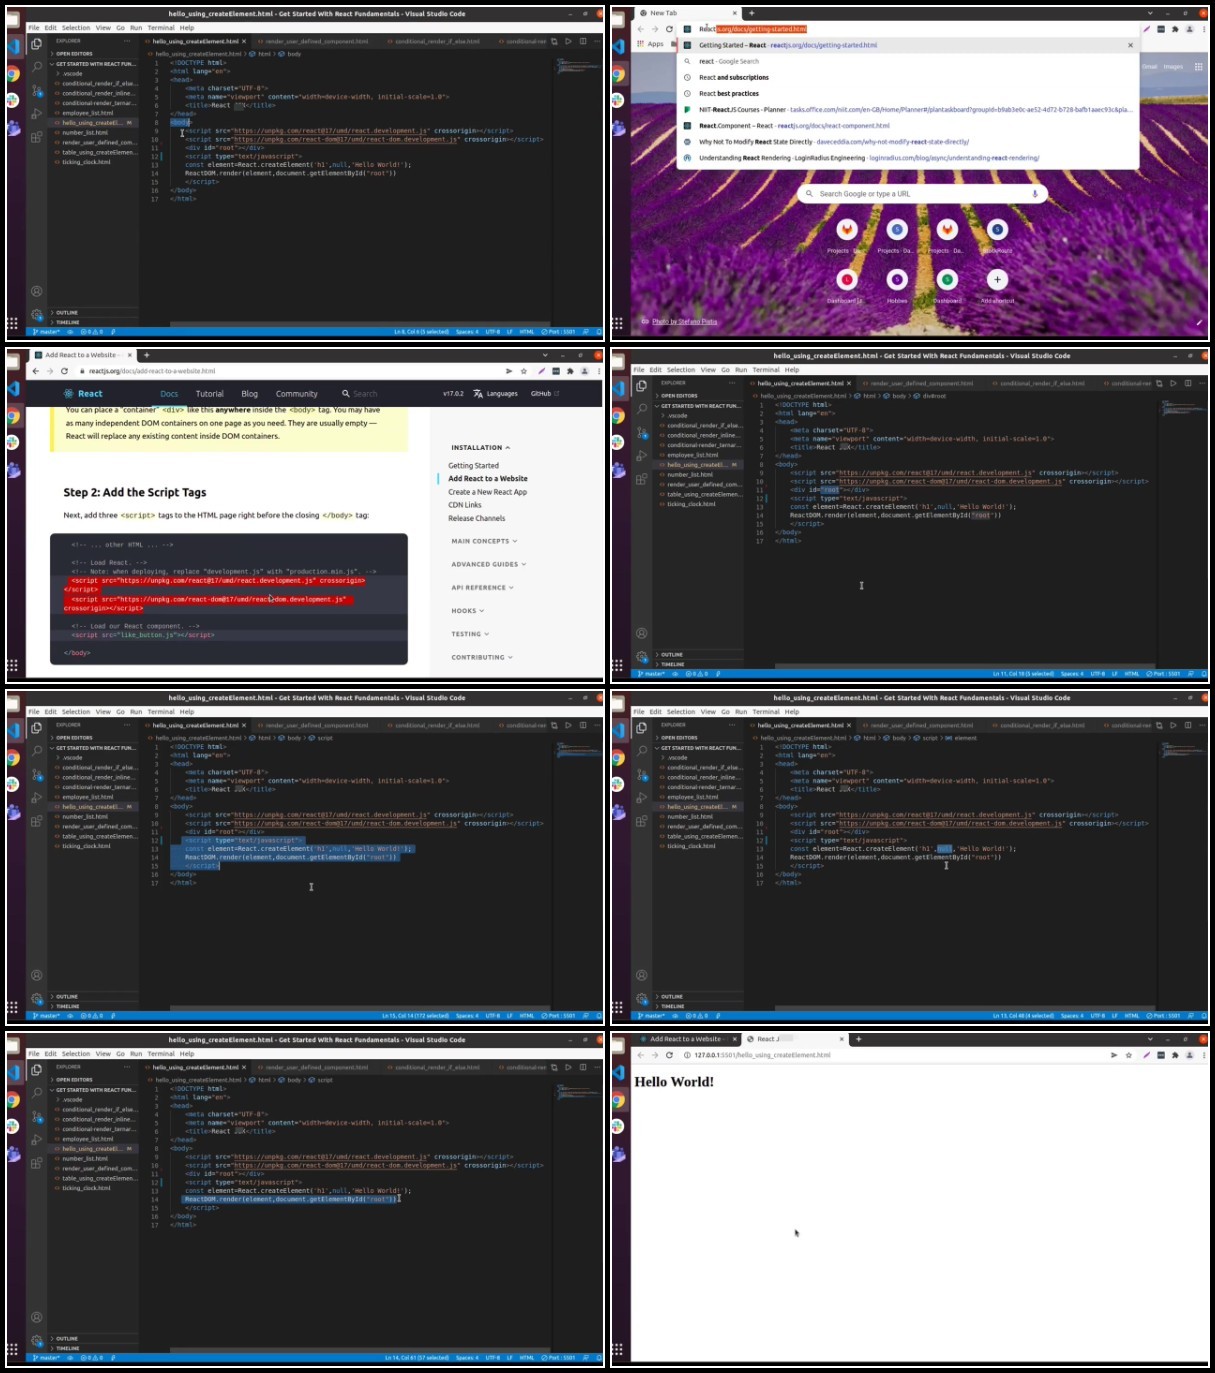Open Search view in VS Code showing 172 selected
1215x1373 pixels.
coord(37,751)
